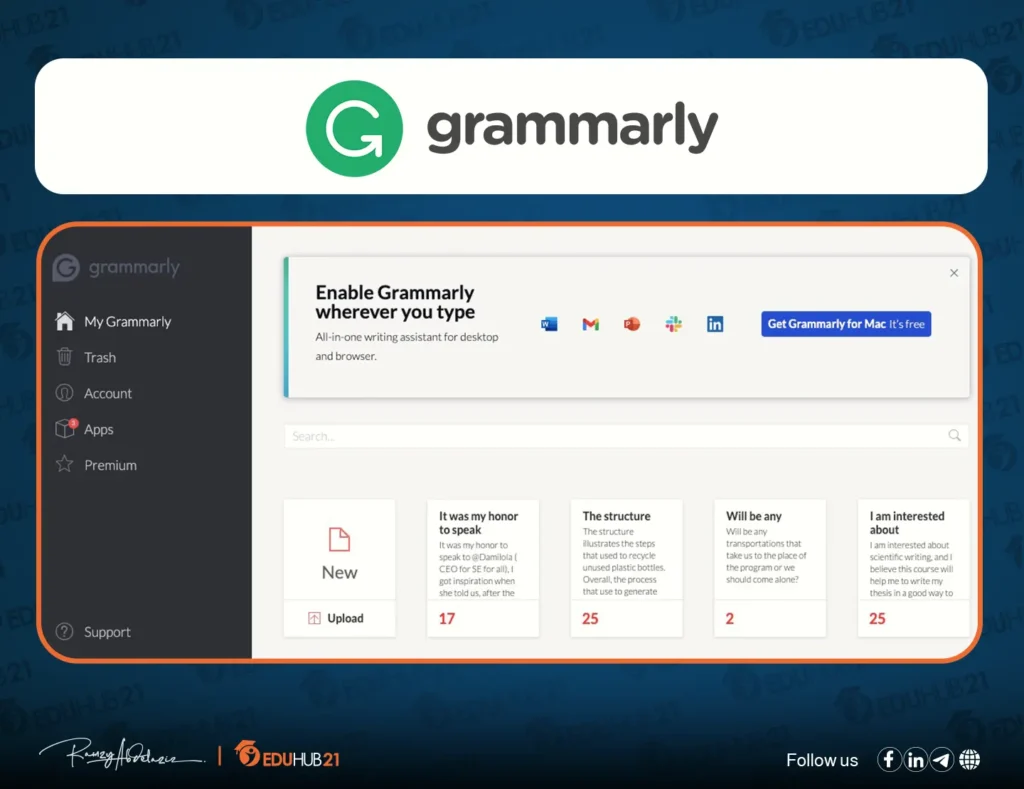The width and height of the screenshot is (1024, 789).
Task: Click the search magnifier icon
Action: coord(954,436)
